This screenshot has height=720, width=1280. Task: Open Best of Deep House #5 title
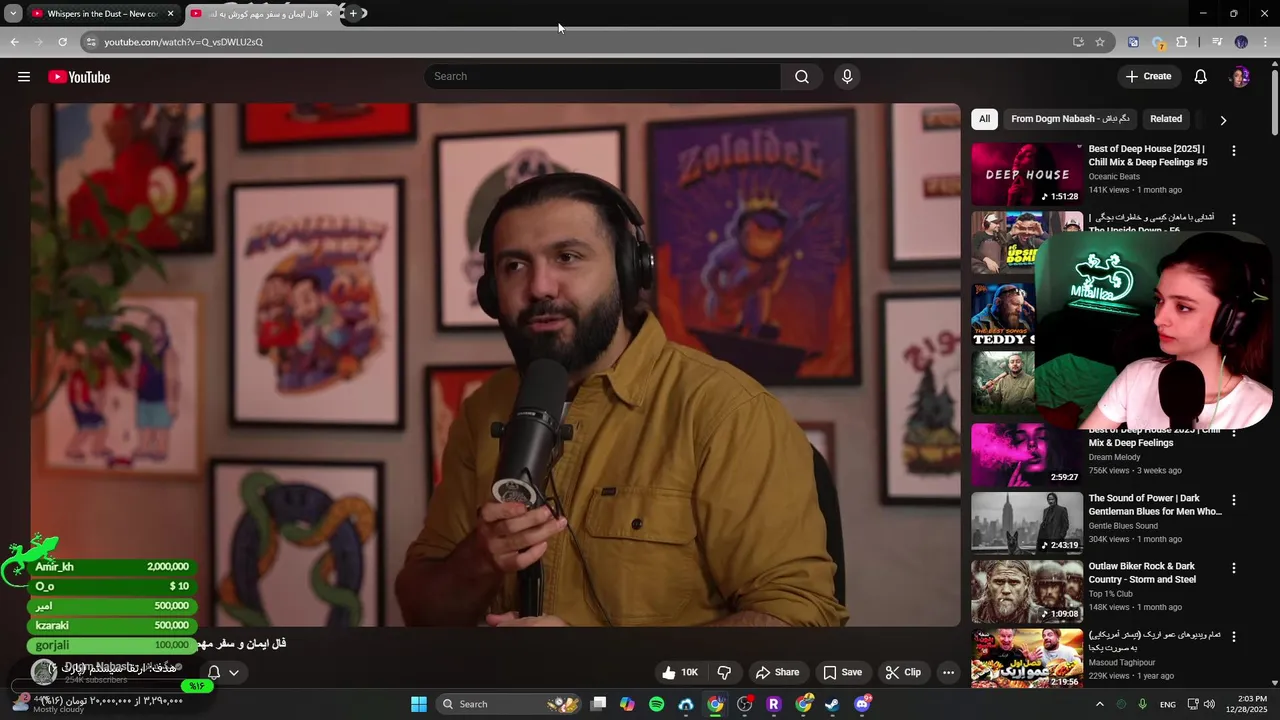tap(1148, 155)
